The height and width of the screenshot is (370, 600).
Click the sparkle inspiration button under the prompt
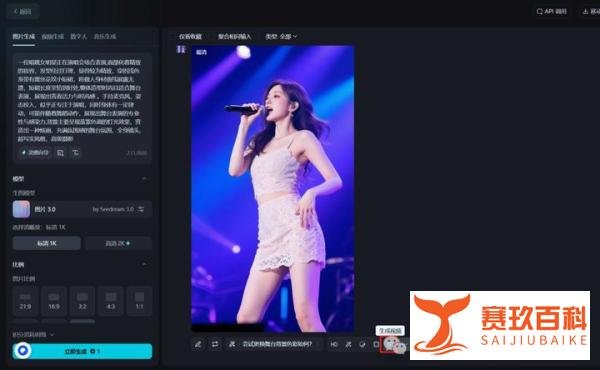point(35,153)
